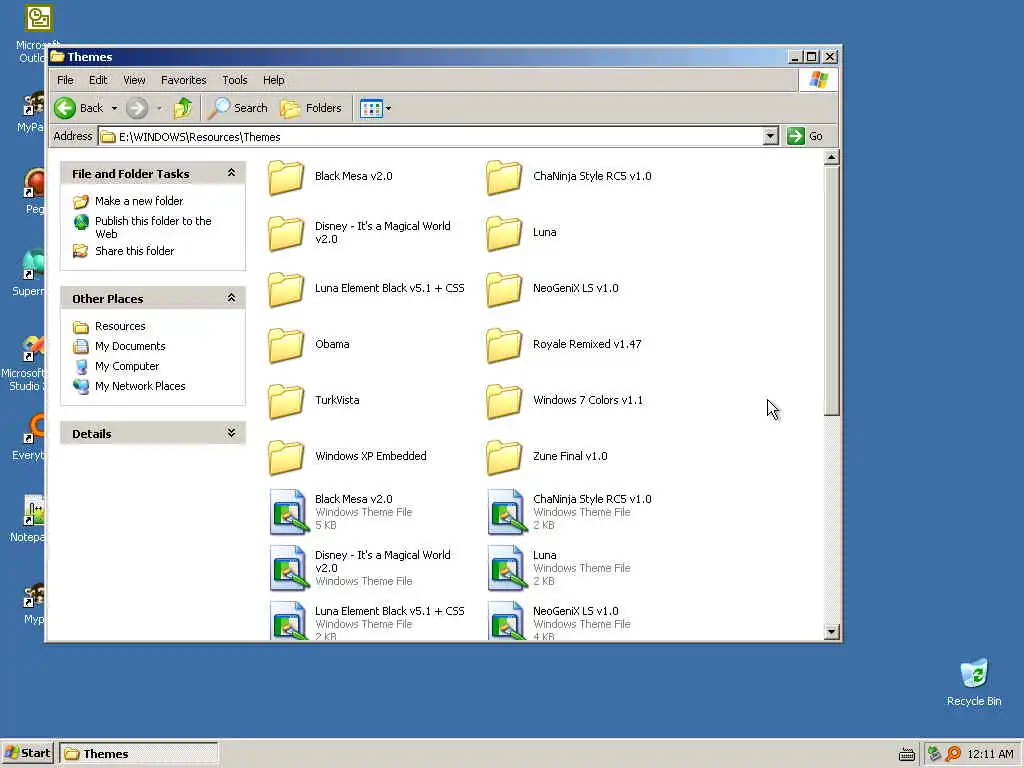Select the ChaNinja Style RC5 v1.0 folder icon
This screenshot has width=1024, height=768.
click(x=504, y=177)
